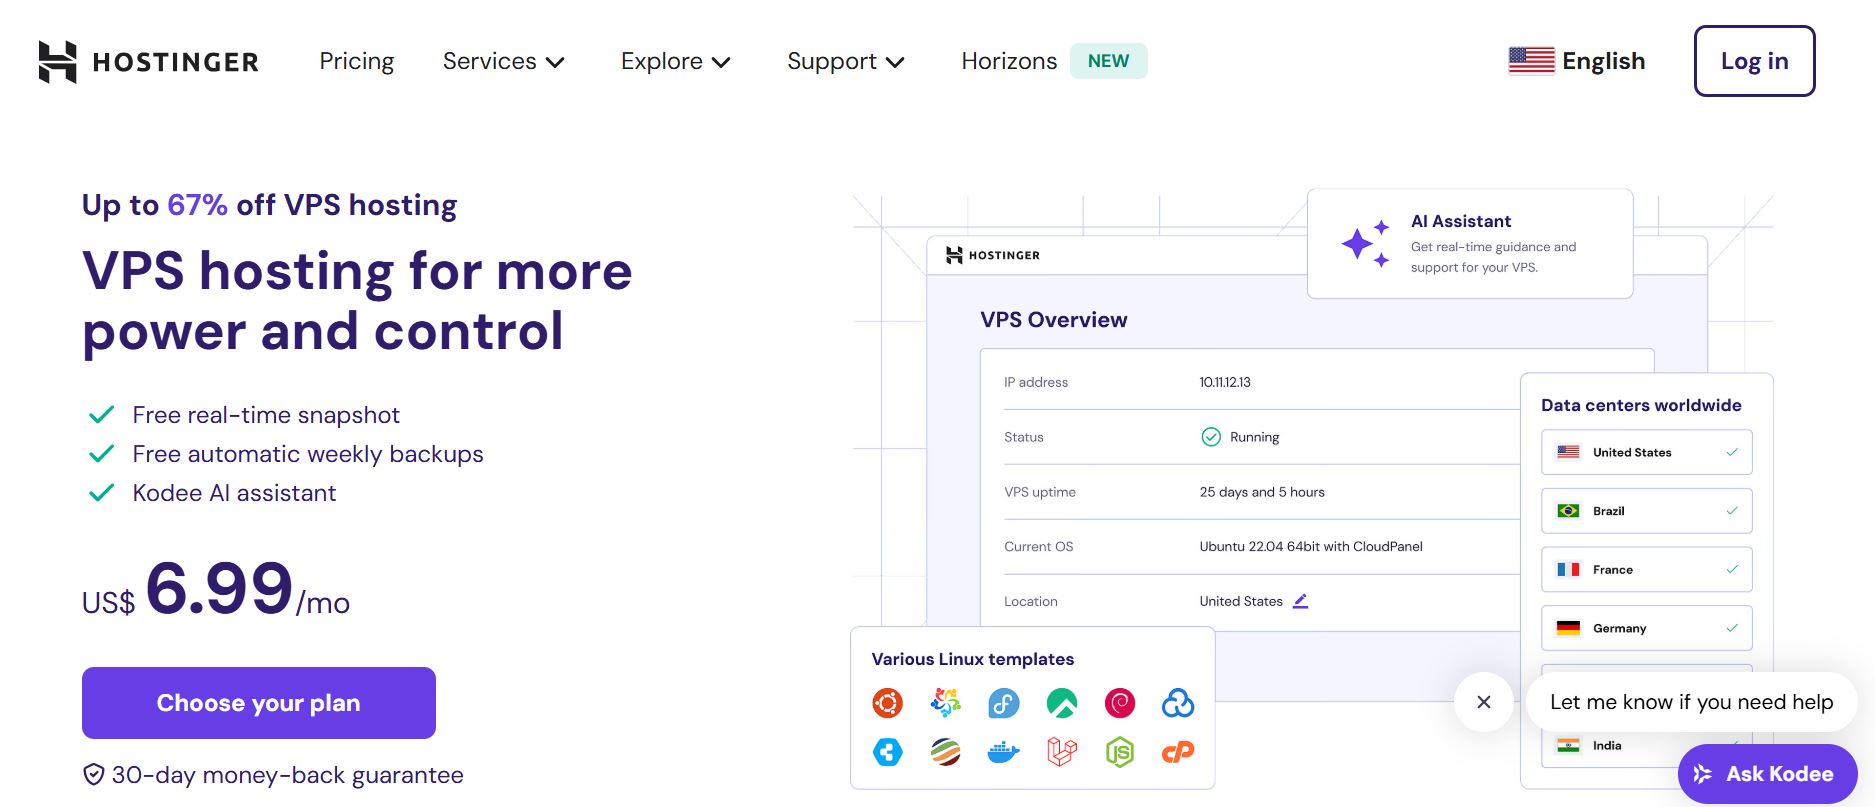
Task: Click the blue hexagon template icon
Action: click(x=887, y=751)
